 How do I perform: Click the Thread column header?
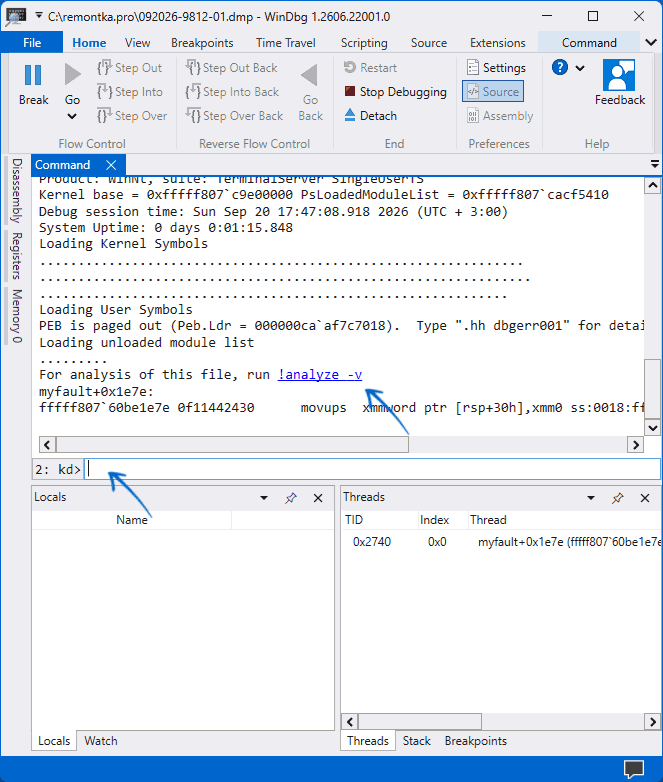point(488,520)
